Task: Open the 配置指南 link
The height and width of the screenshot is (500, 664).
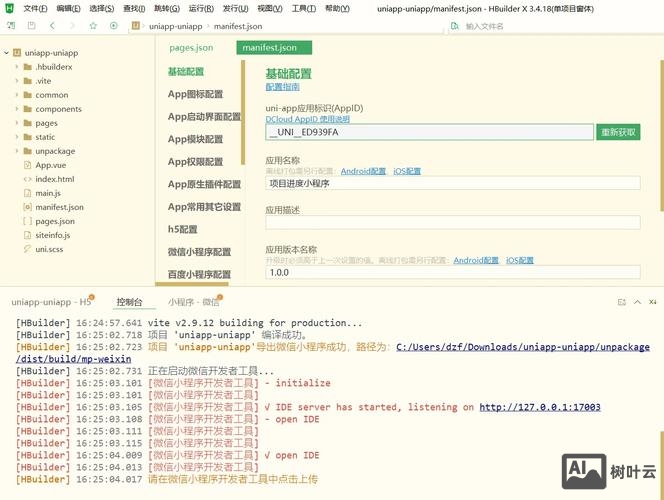Action: tap(282, 87)
